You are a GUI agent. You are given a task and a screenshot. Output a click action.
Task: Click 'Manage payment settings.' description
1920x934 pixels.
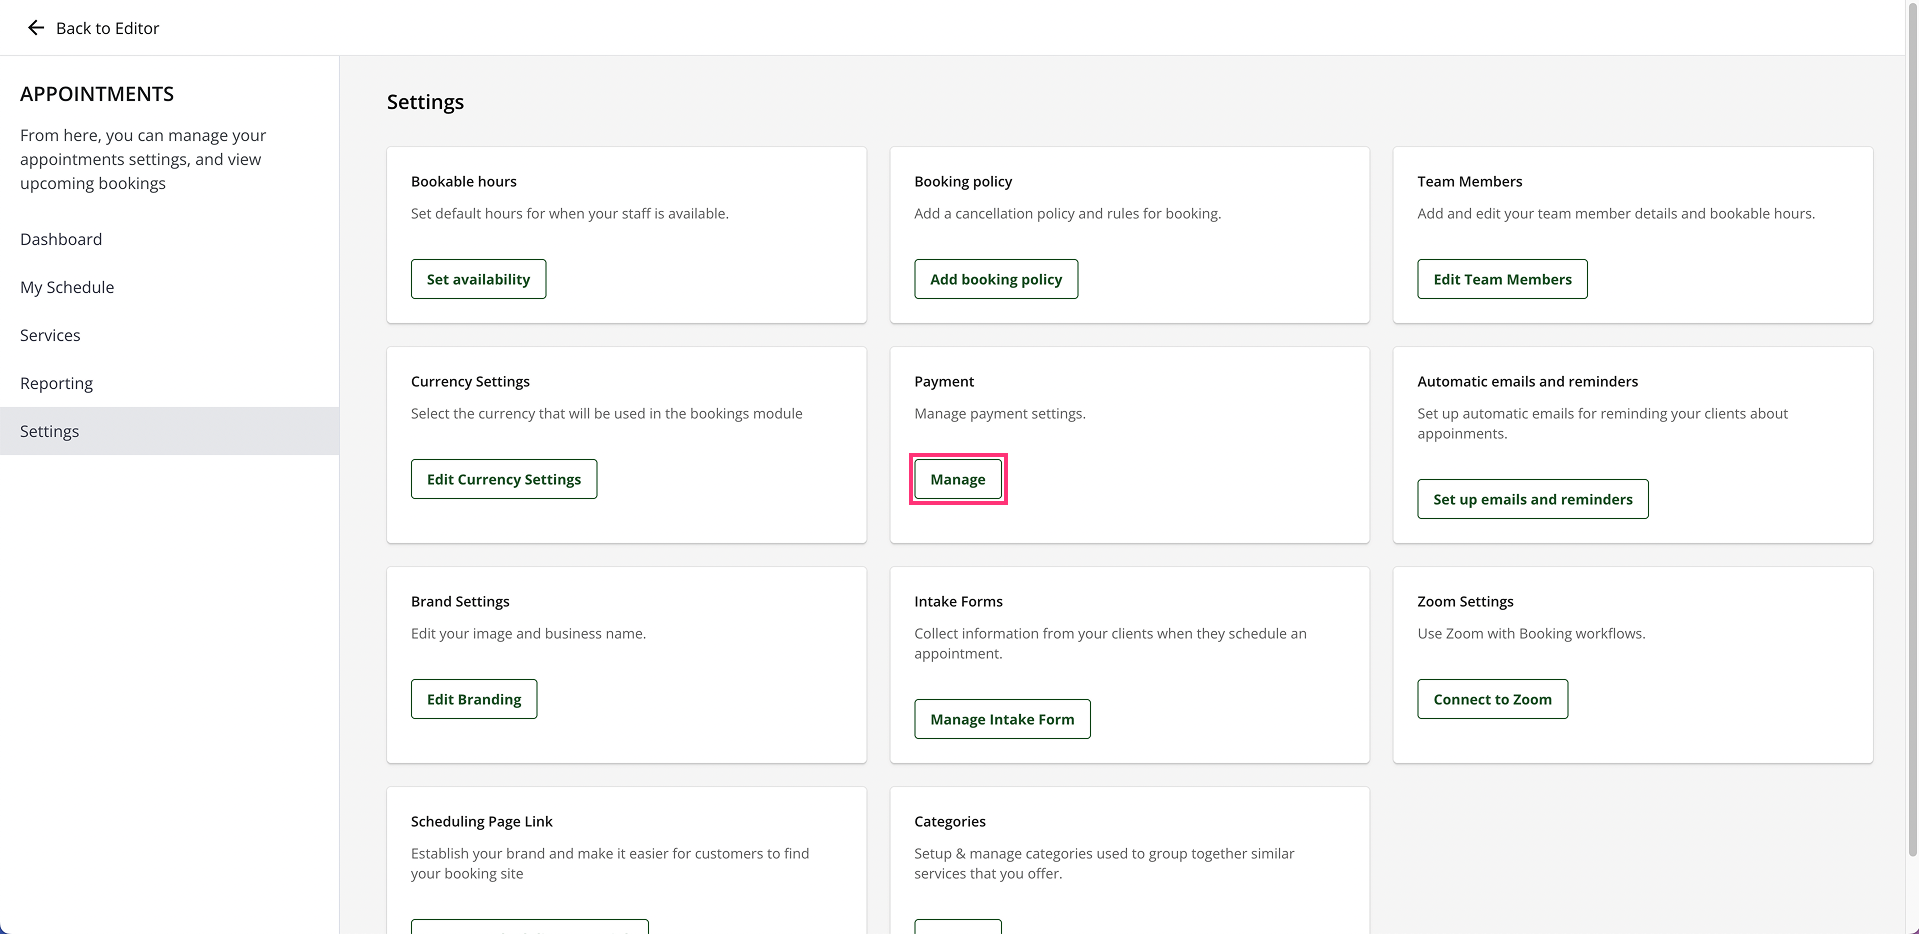coord(1000,413)
